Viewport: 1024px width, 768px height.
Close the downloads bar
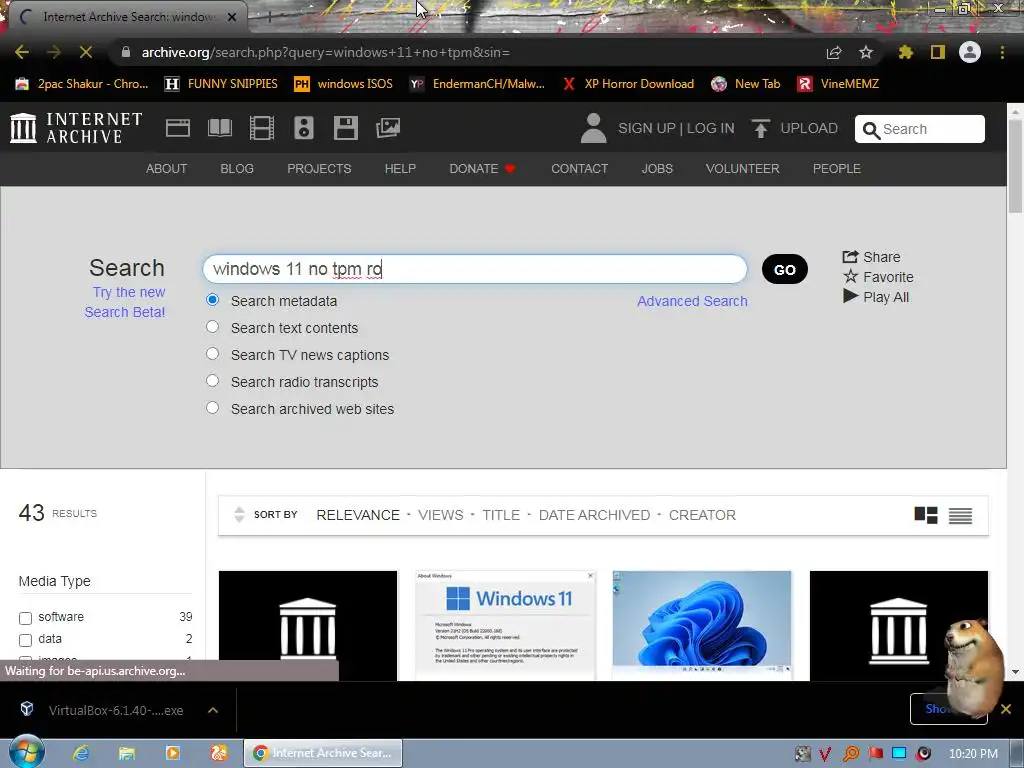pyautogui.click(x=1006, y=709)
